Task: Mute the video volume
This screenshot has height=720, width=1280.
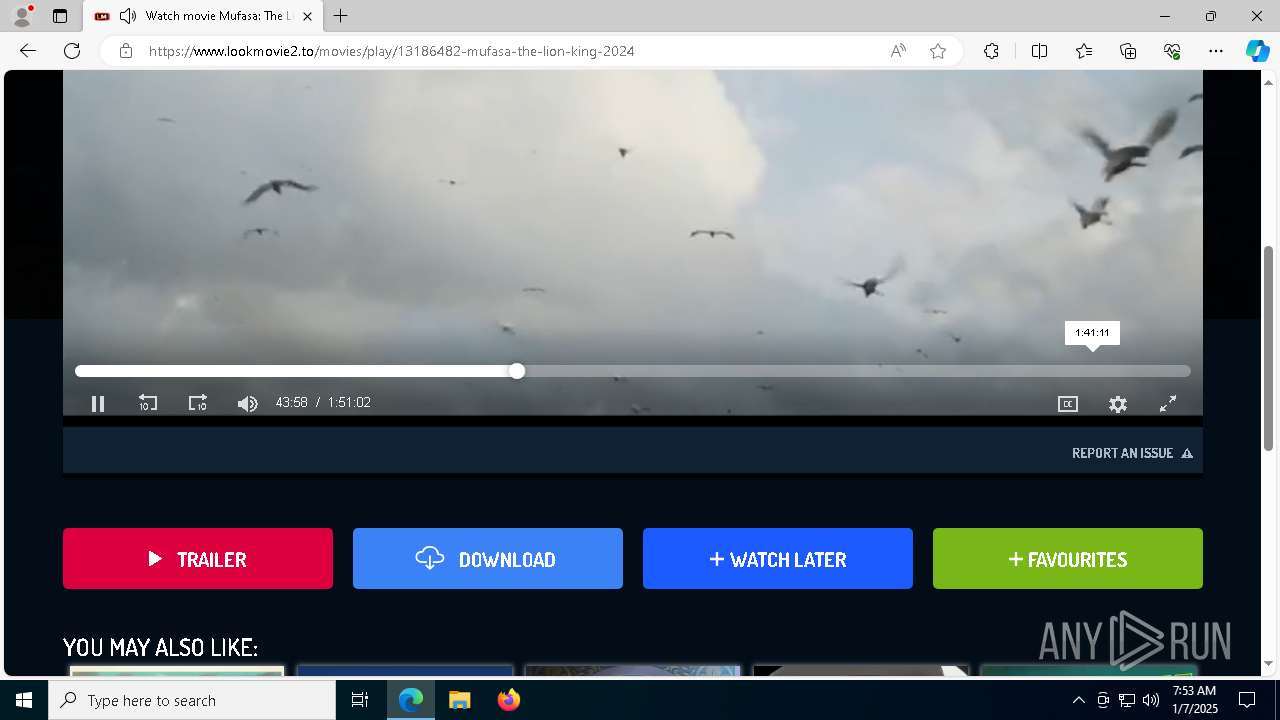Action: pyautogui.click(x=247, y=404)
